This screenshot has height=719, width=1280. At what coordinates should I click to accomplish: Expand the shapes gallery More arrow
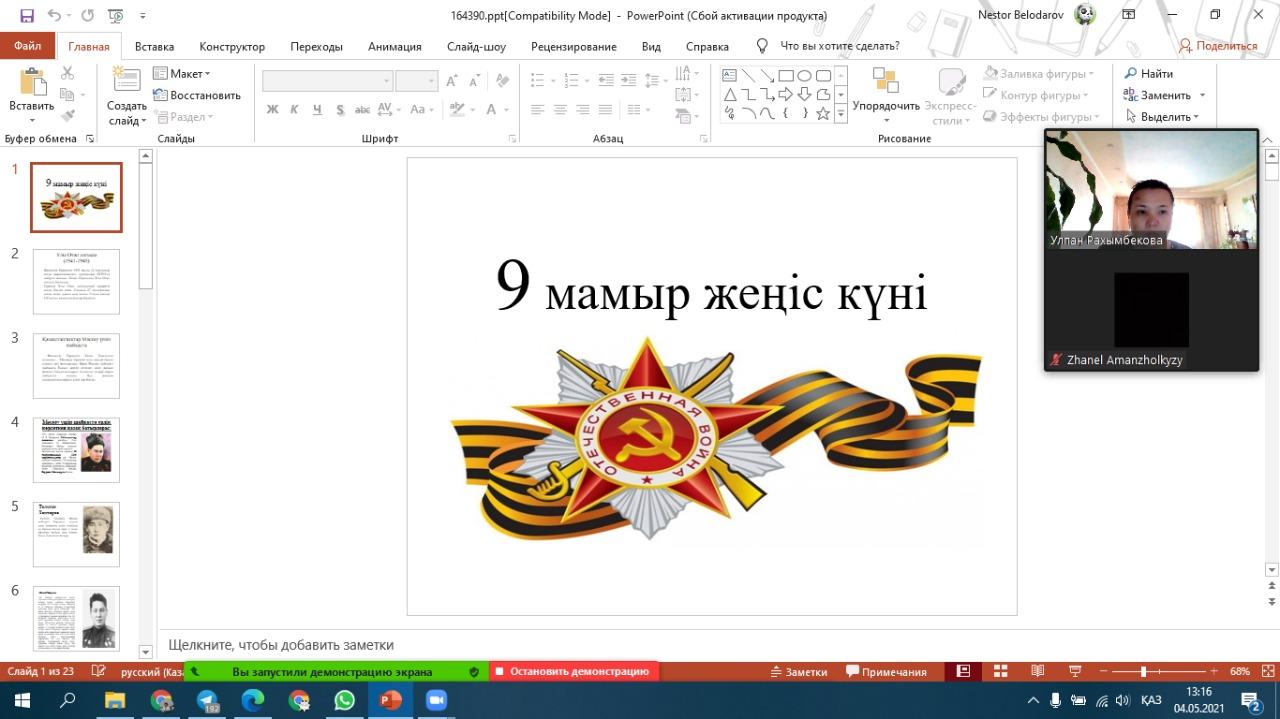841,114
